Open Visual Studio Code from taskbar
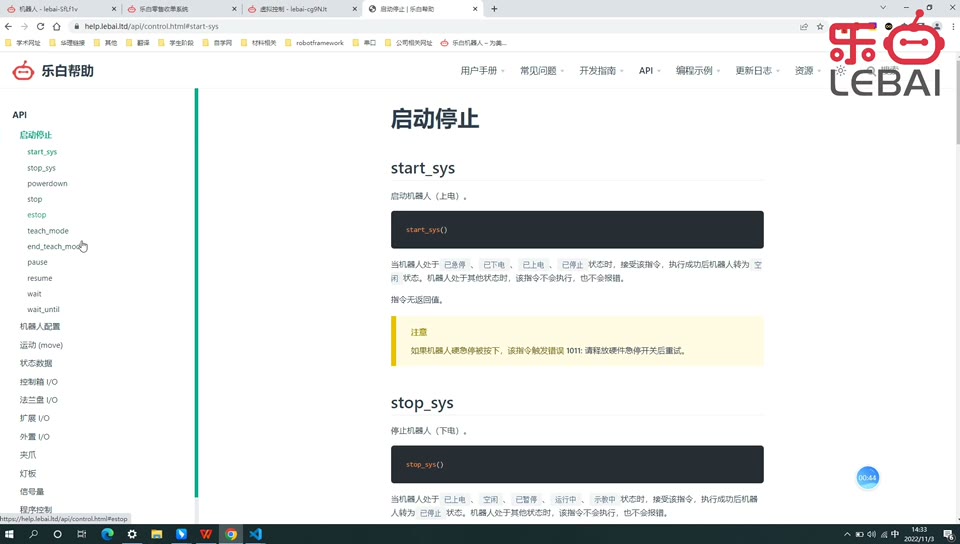 255,534
